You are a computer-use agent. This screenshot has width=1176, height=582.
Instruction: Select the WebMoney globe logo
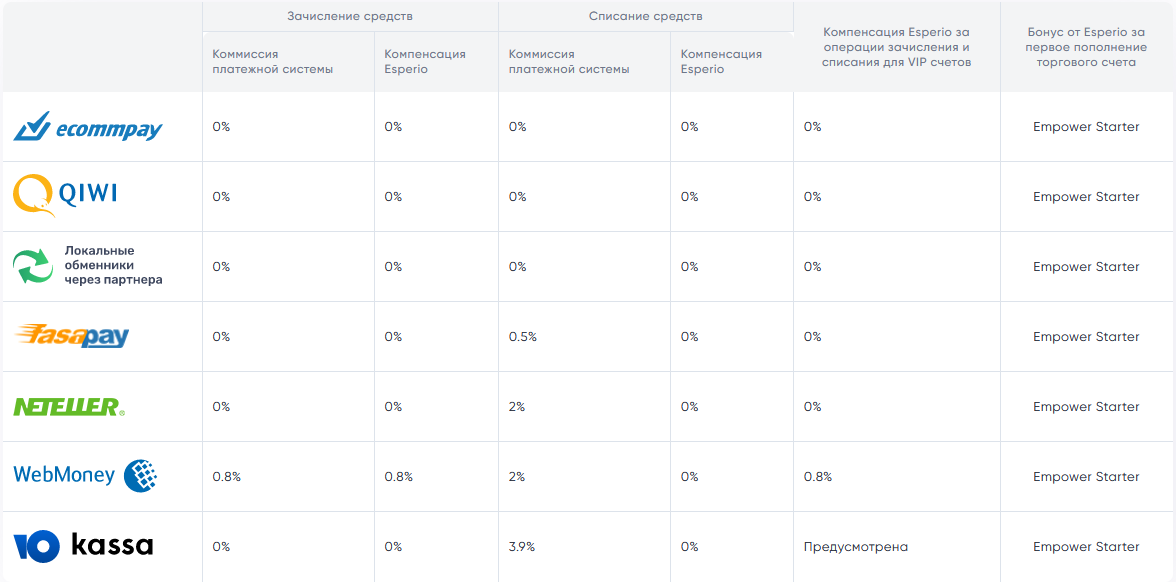pyautogui.click(x=140, y=476)
